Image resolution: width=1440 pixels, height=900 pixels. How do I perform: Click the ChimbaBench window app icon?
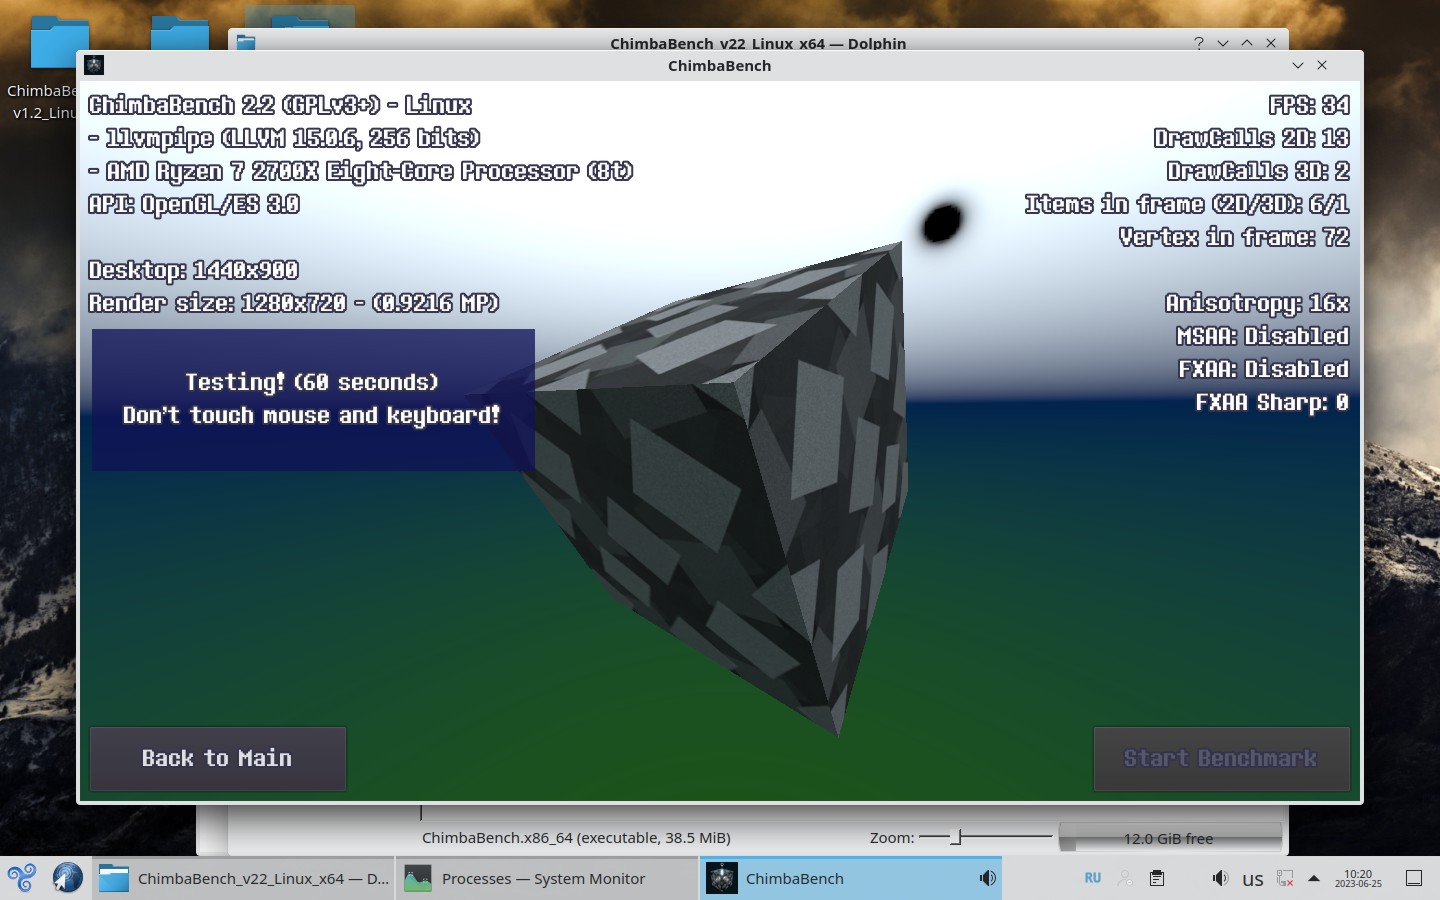point(94,65)
